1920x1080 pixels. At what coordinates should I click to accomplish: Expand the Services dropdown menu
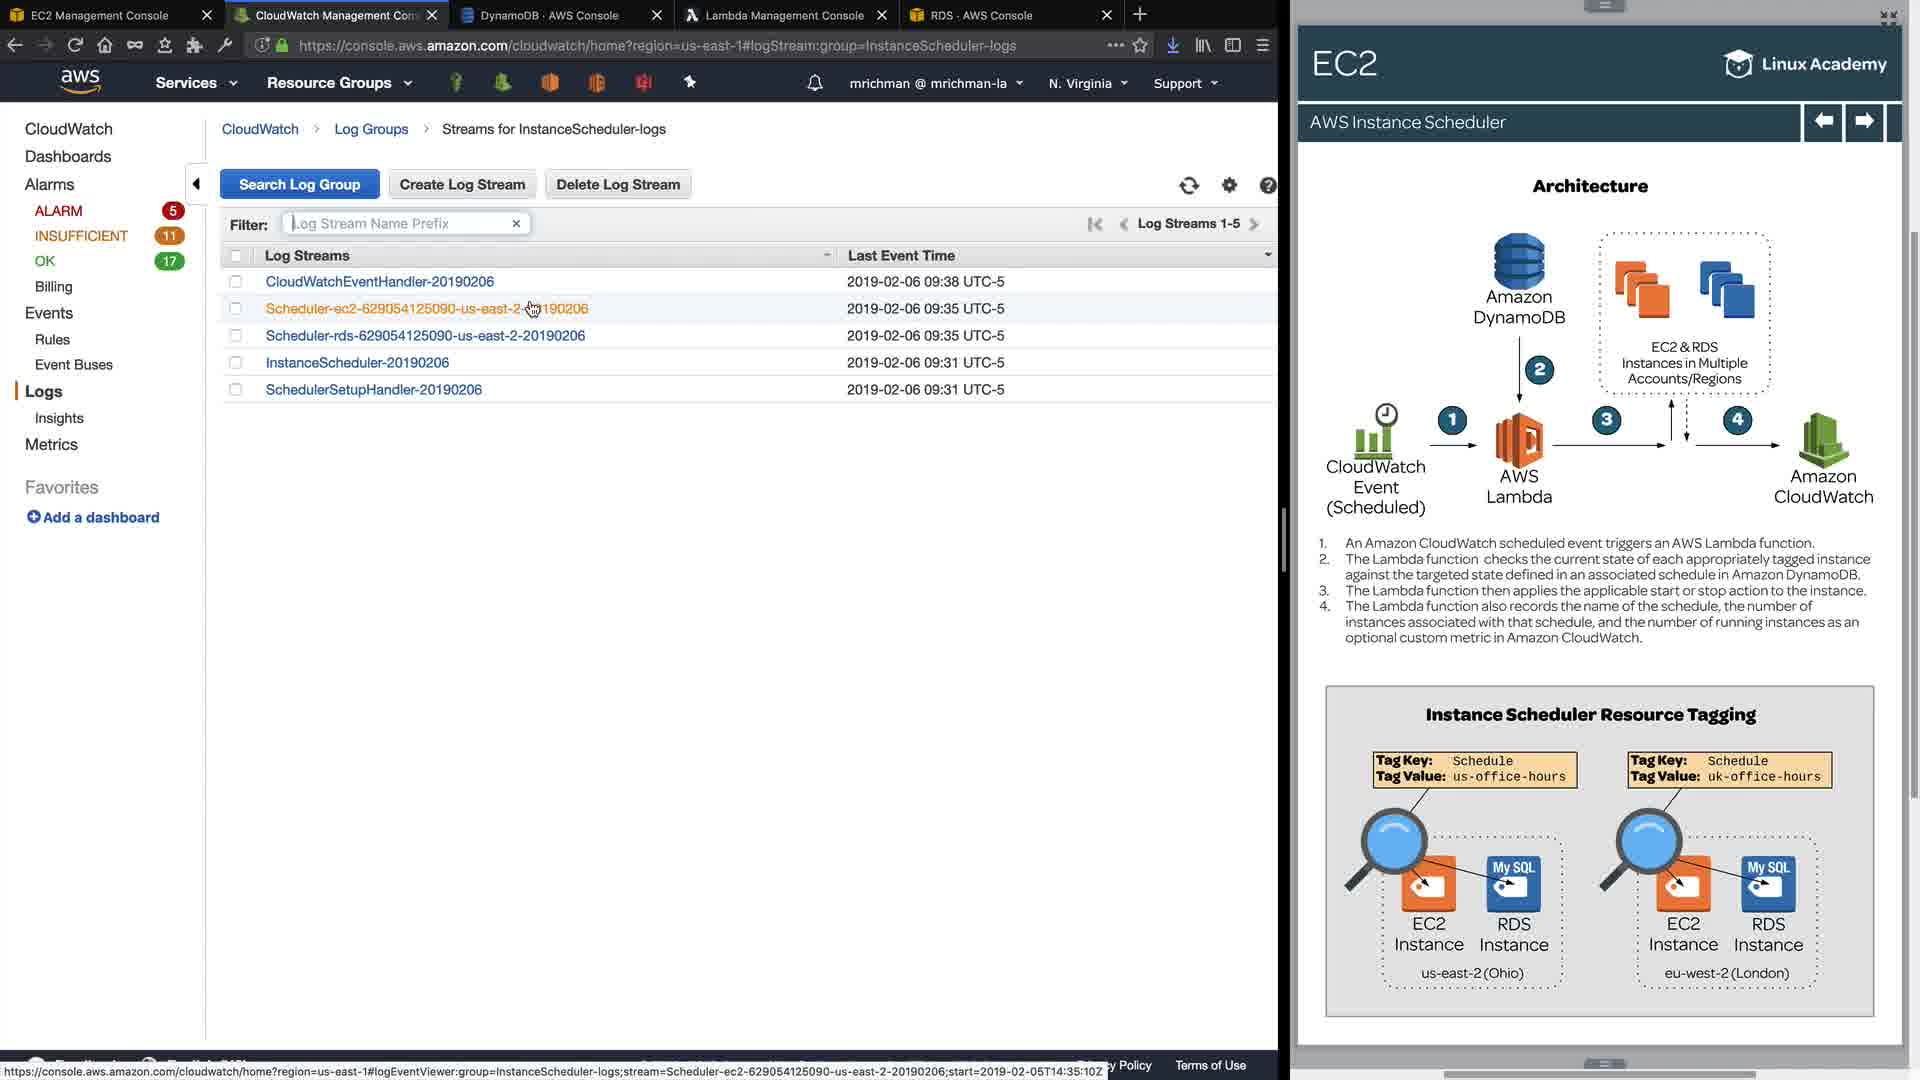point(196,83)
